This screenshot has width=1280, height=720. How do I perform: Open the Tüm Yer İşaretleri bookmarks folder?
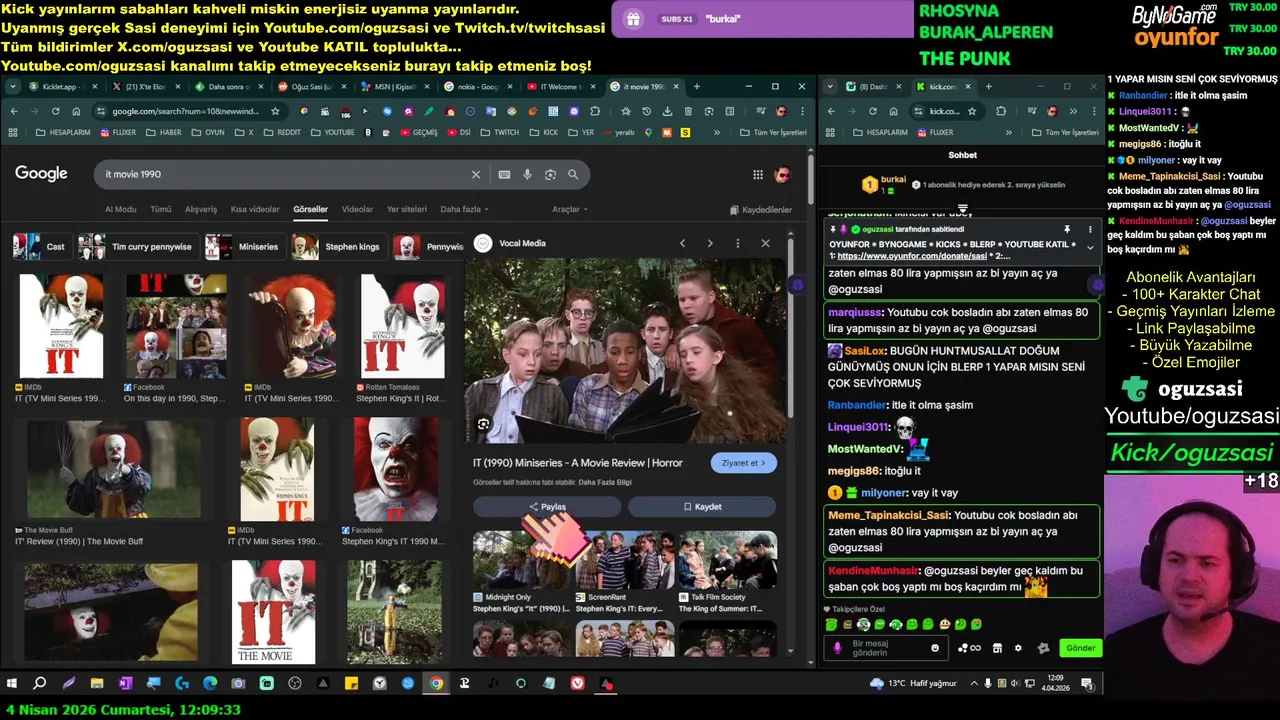[x=773, y=132]
